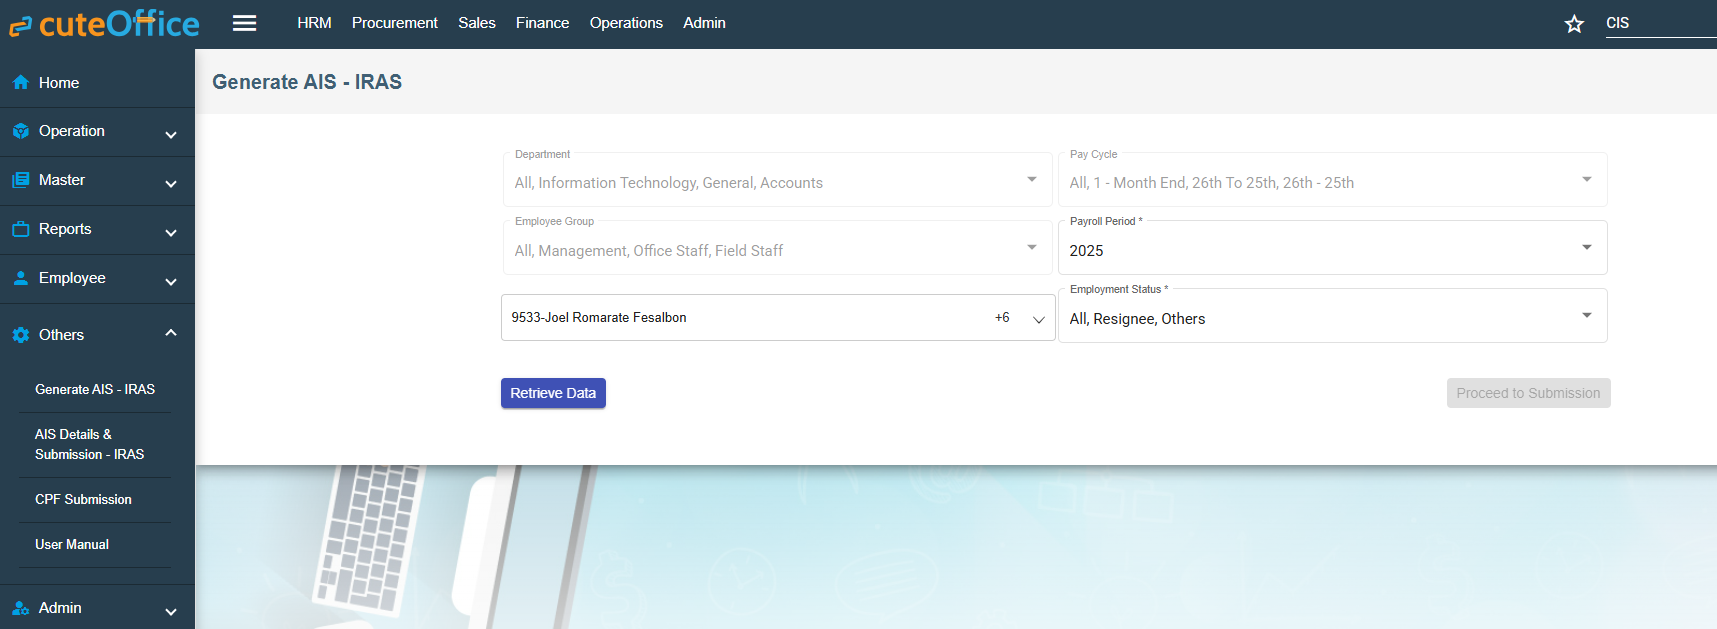The image size is (1717, 629).
Task: Click the CIS search input field
Action: pos(1658,23)
